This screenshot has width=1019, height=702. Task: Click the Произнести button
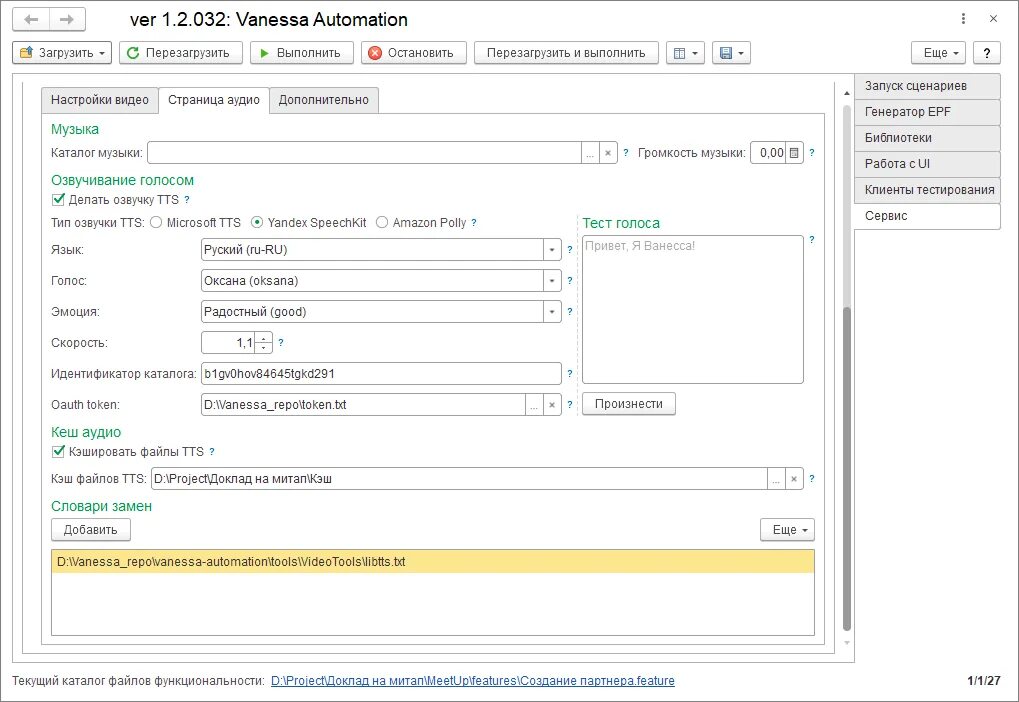(628, 403)
